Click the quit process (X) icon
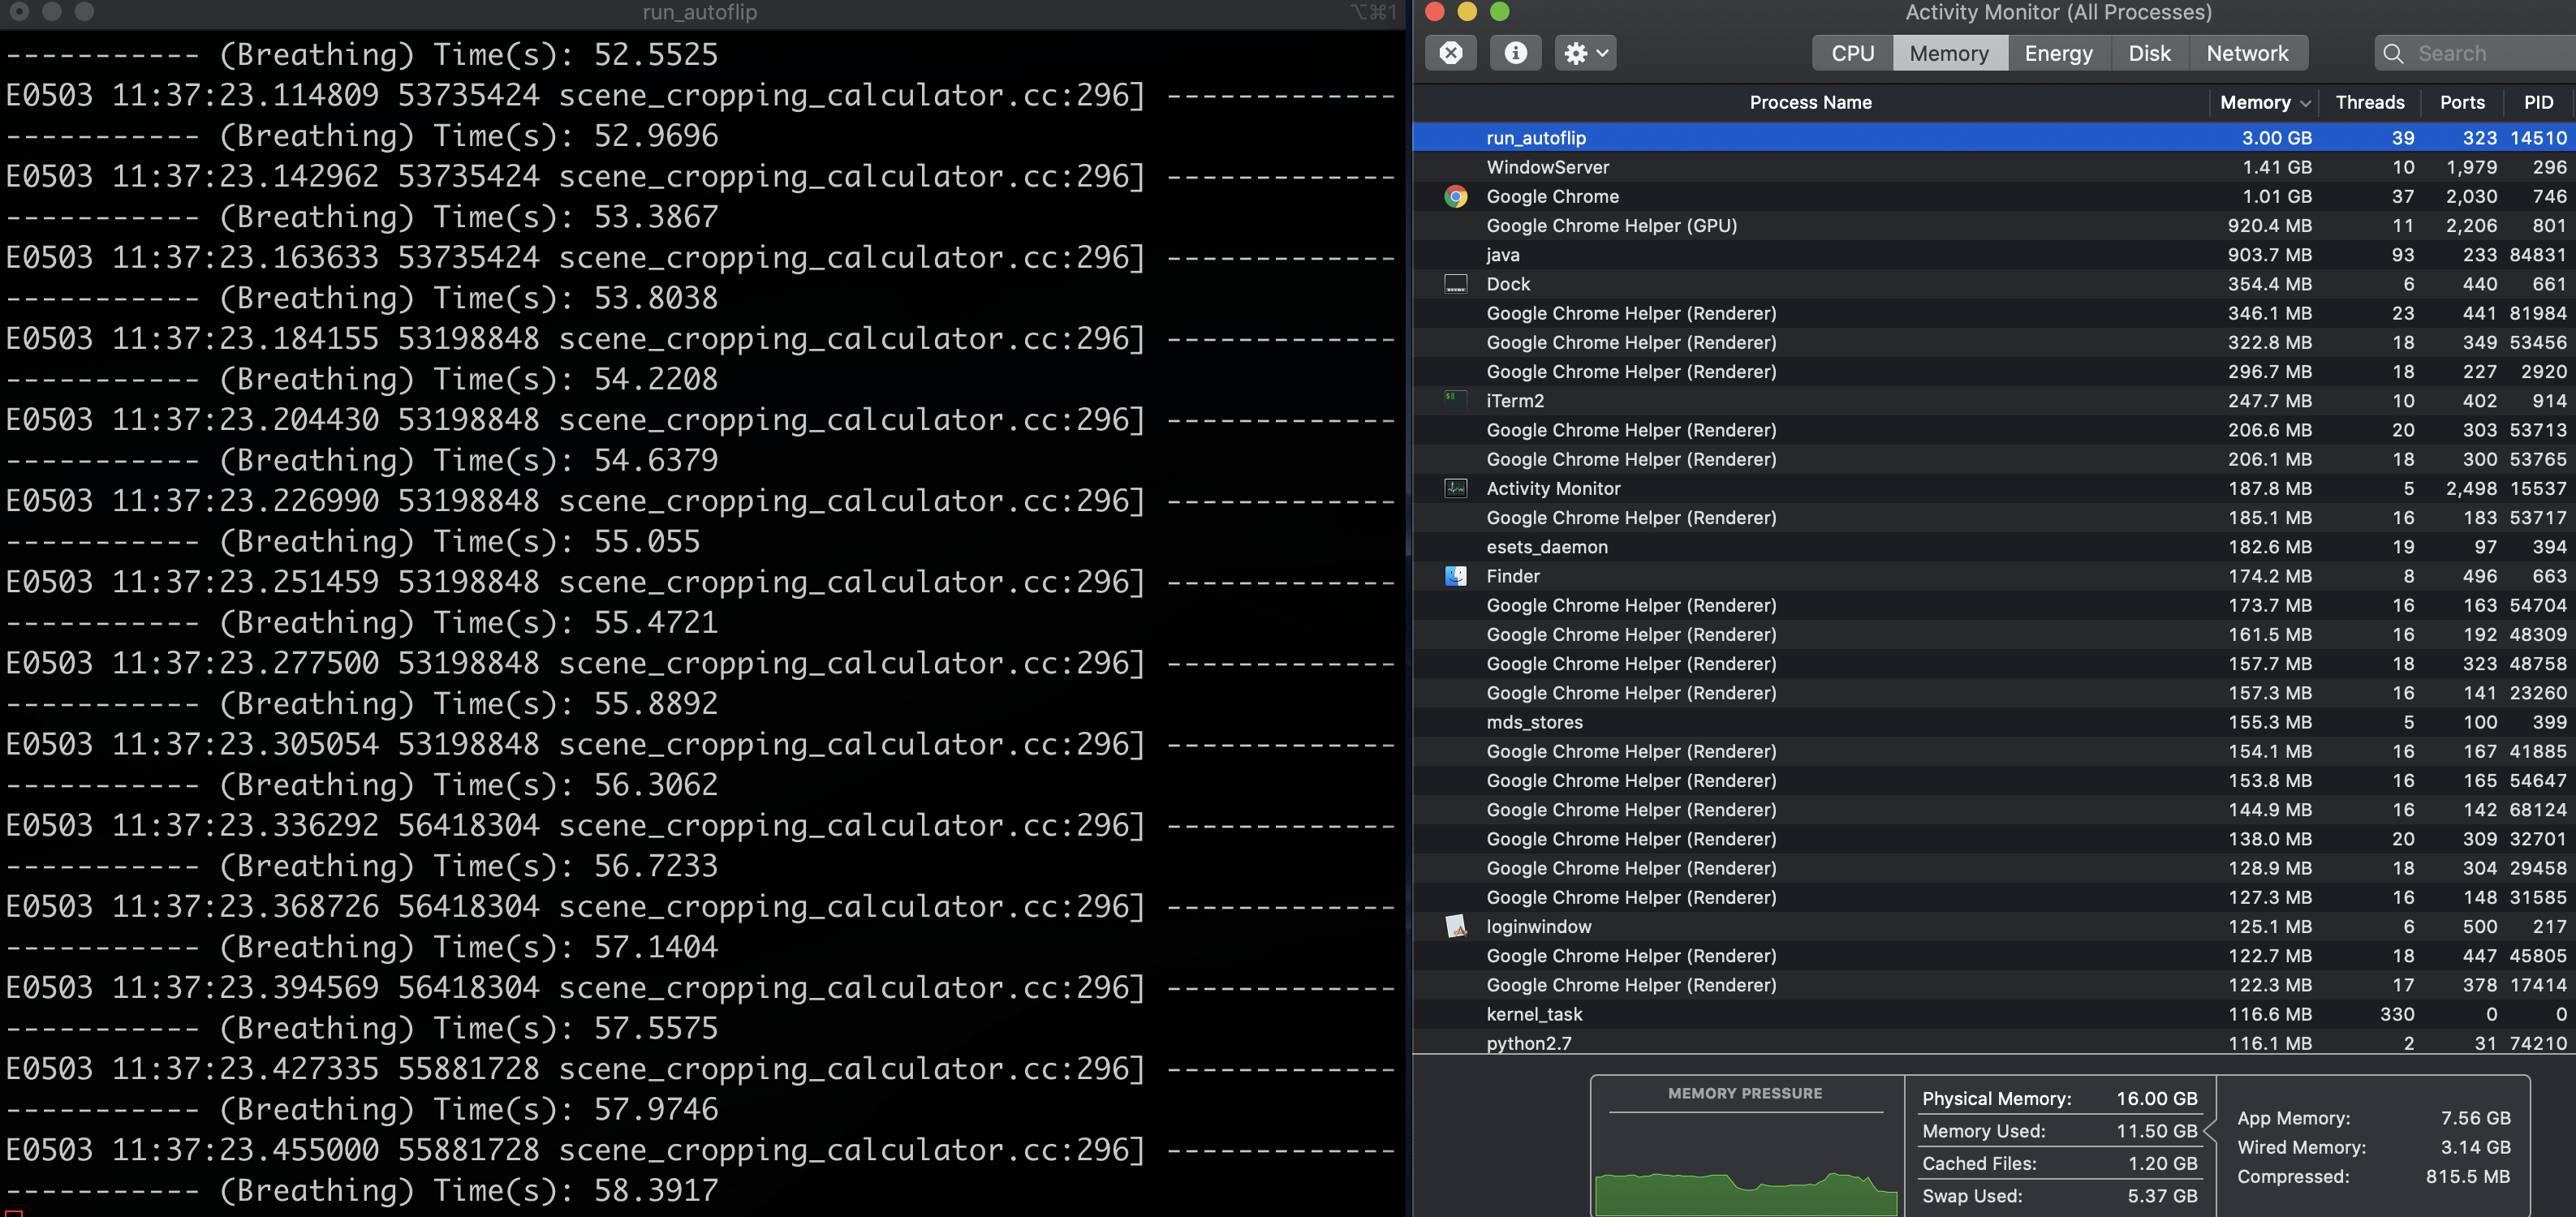The width and height of the screenshot is (2576, 1217). tap(1451, 53)
